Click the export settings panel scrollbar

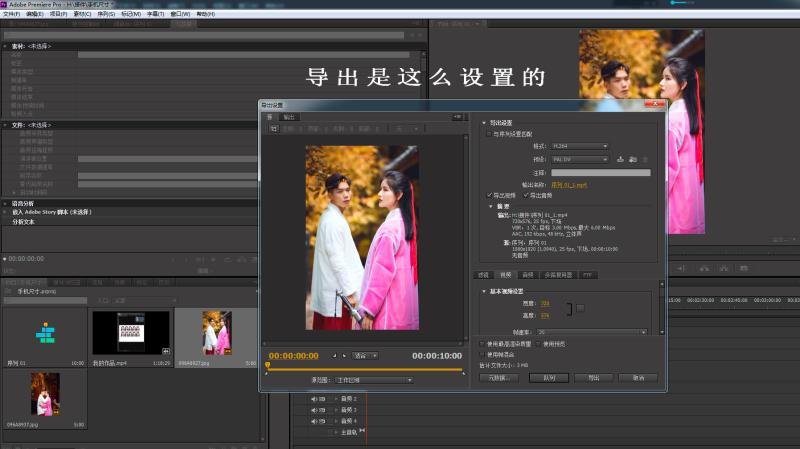pyautogui.click(x=662, y=308)
